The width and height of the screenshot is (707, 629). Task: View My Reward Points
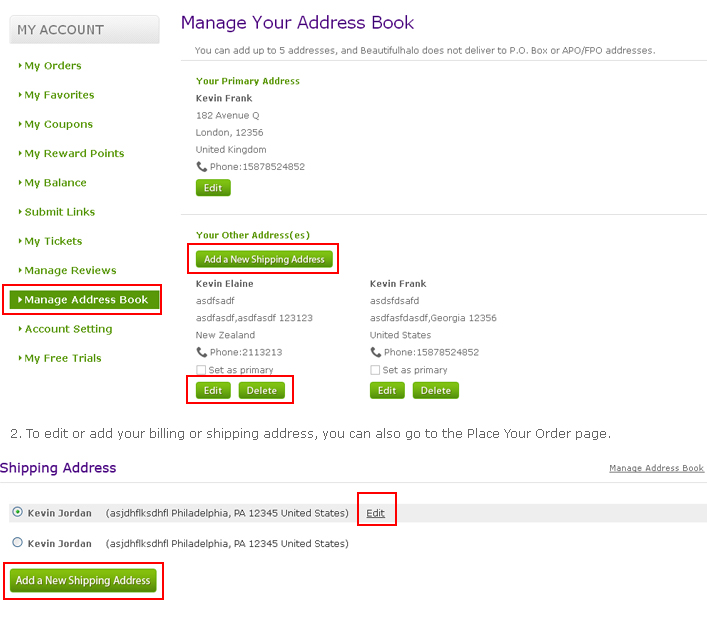click(x=74, y=154)
